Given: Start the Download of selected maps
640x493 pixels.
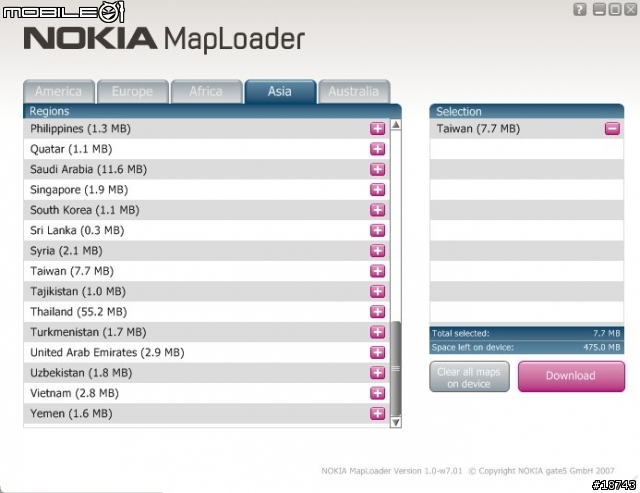Looking at the screenshot, I should tap(571, 376).
